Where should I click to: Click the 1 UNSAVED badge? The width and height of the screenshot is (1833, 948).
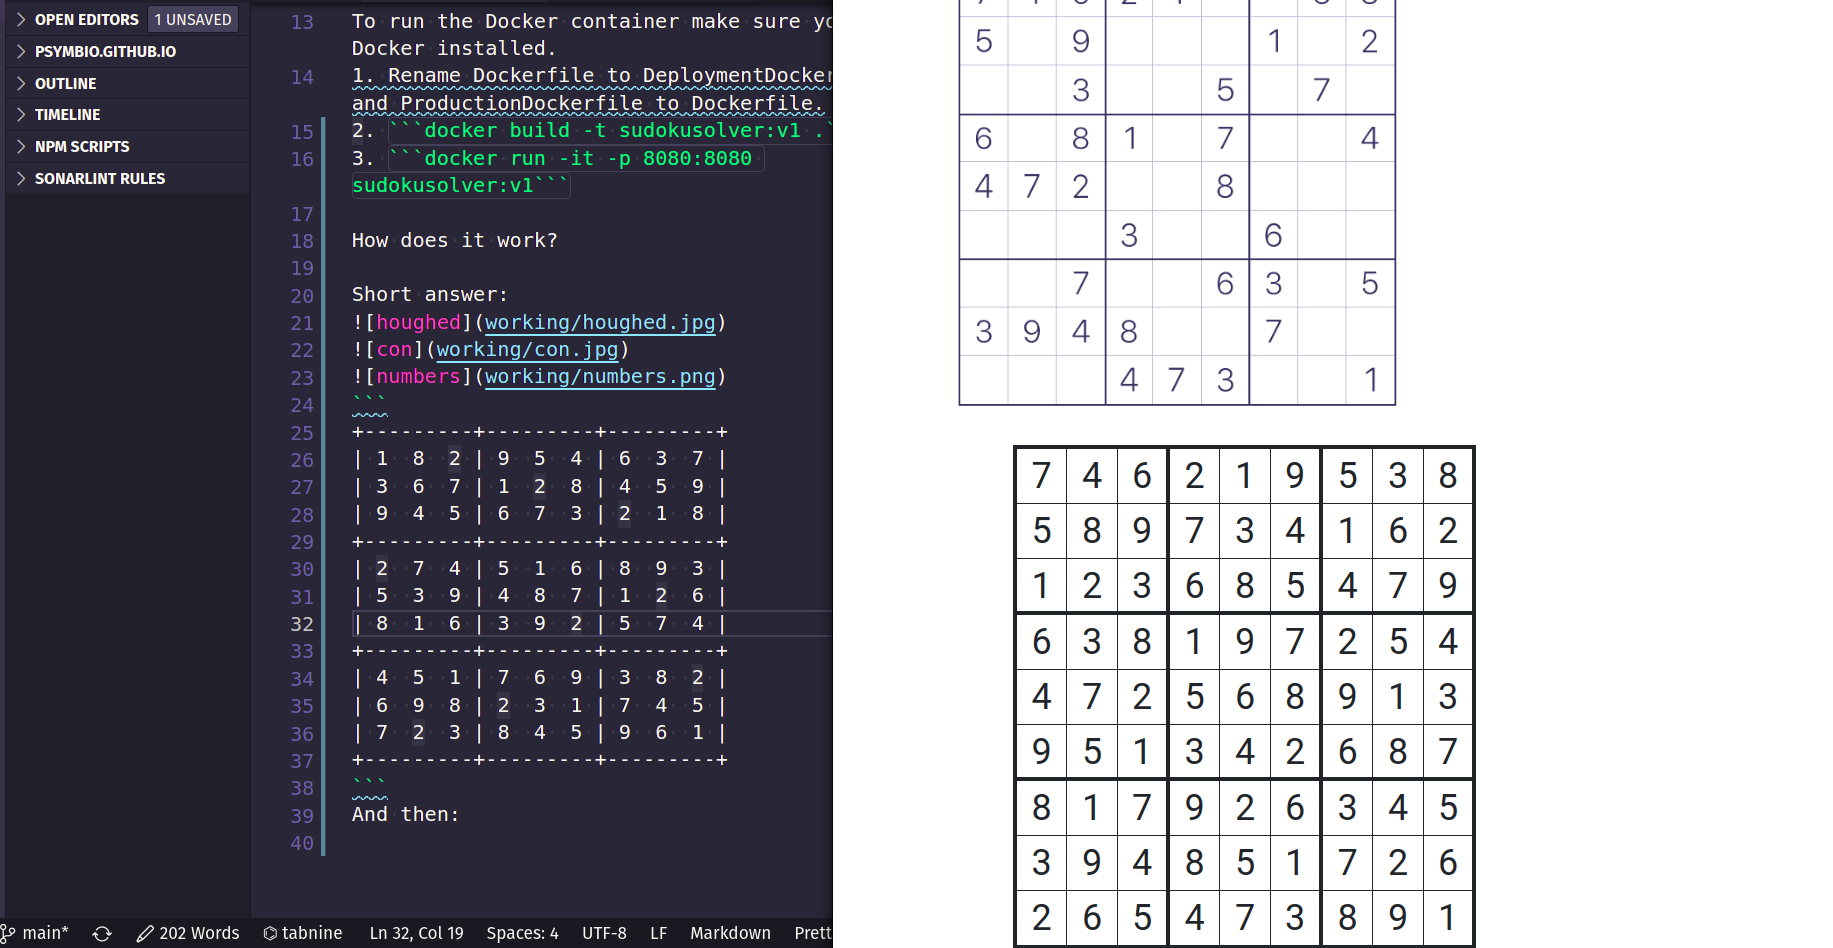(193, 19)
